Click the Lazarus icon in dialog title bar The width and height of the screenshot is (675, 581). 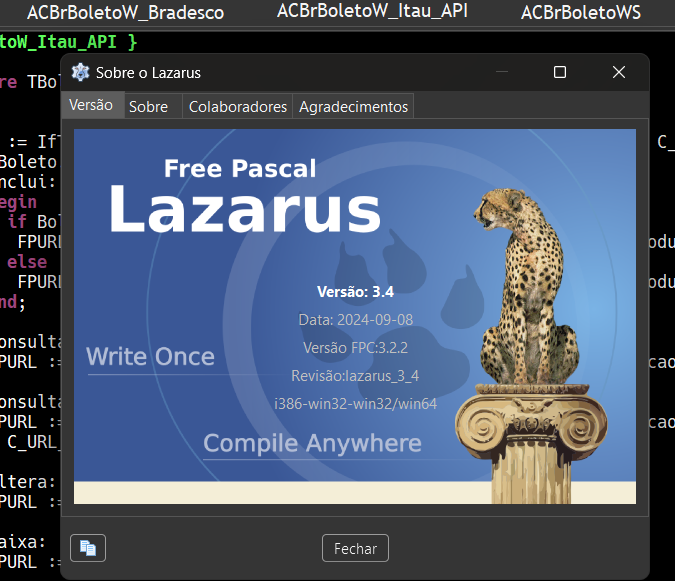pos(80,72)
